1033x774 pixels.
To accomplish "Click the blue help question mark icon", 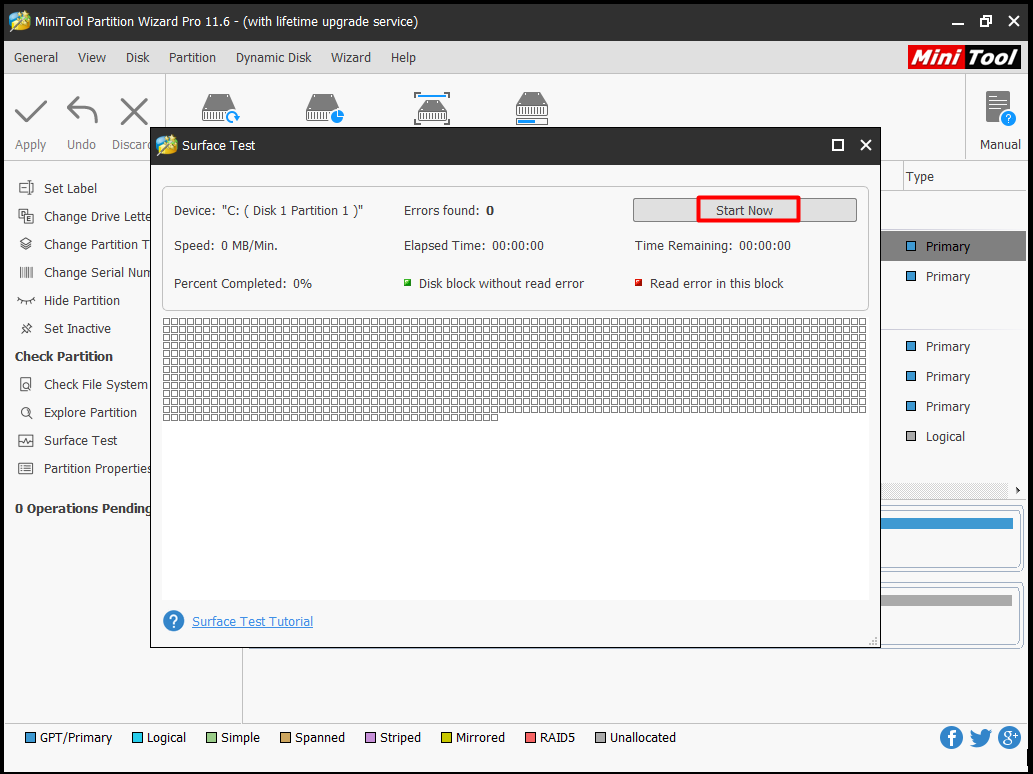I will 173,621.
